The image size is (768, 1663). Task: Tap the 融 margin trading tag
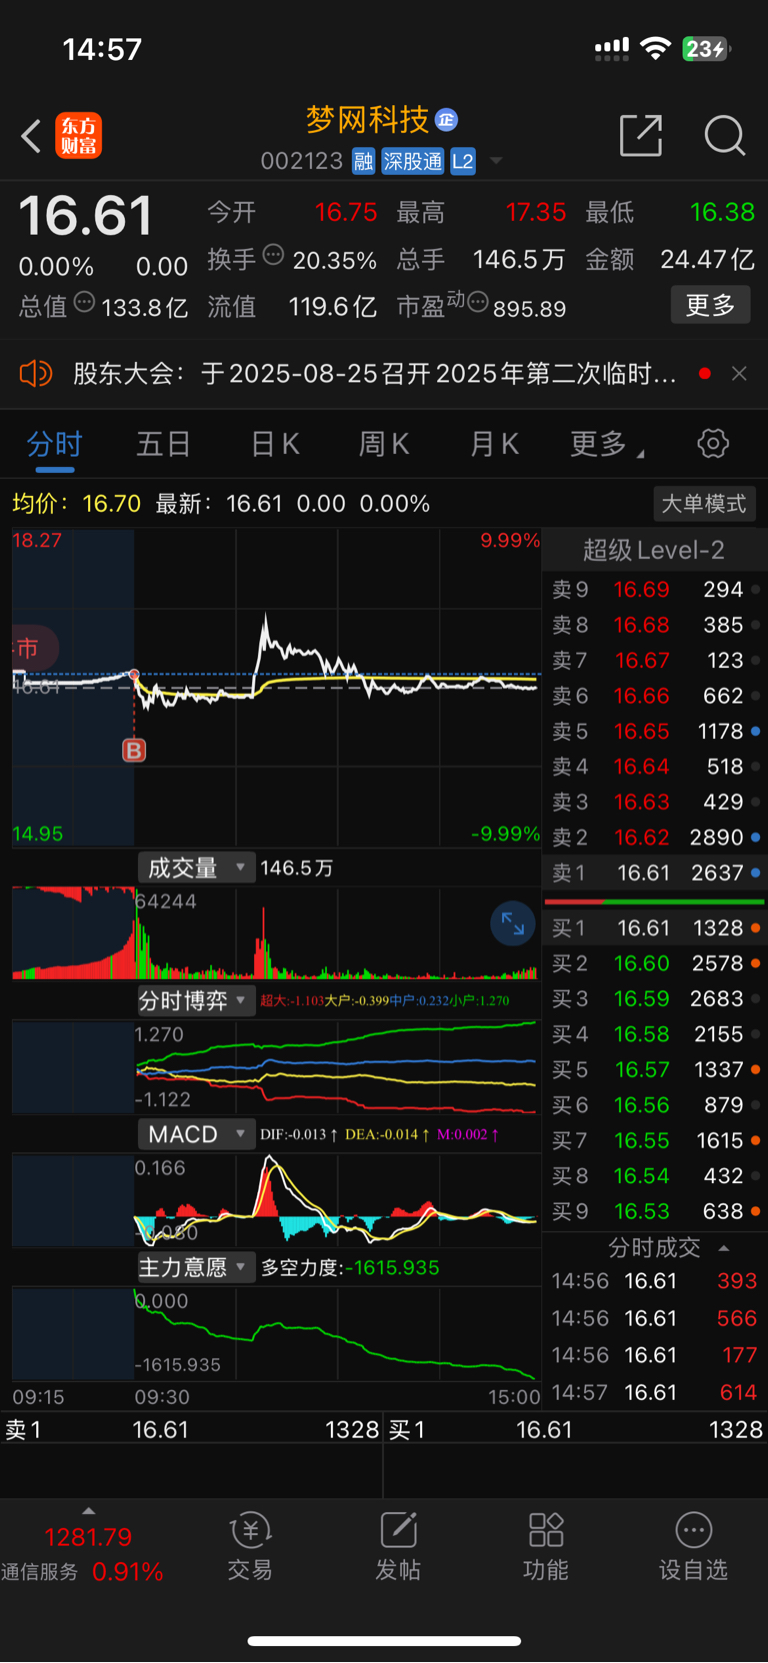point(363,161)
